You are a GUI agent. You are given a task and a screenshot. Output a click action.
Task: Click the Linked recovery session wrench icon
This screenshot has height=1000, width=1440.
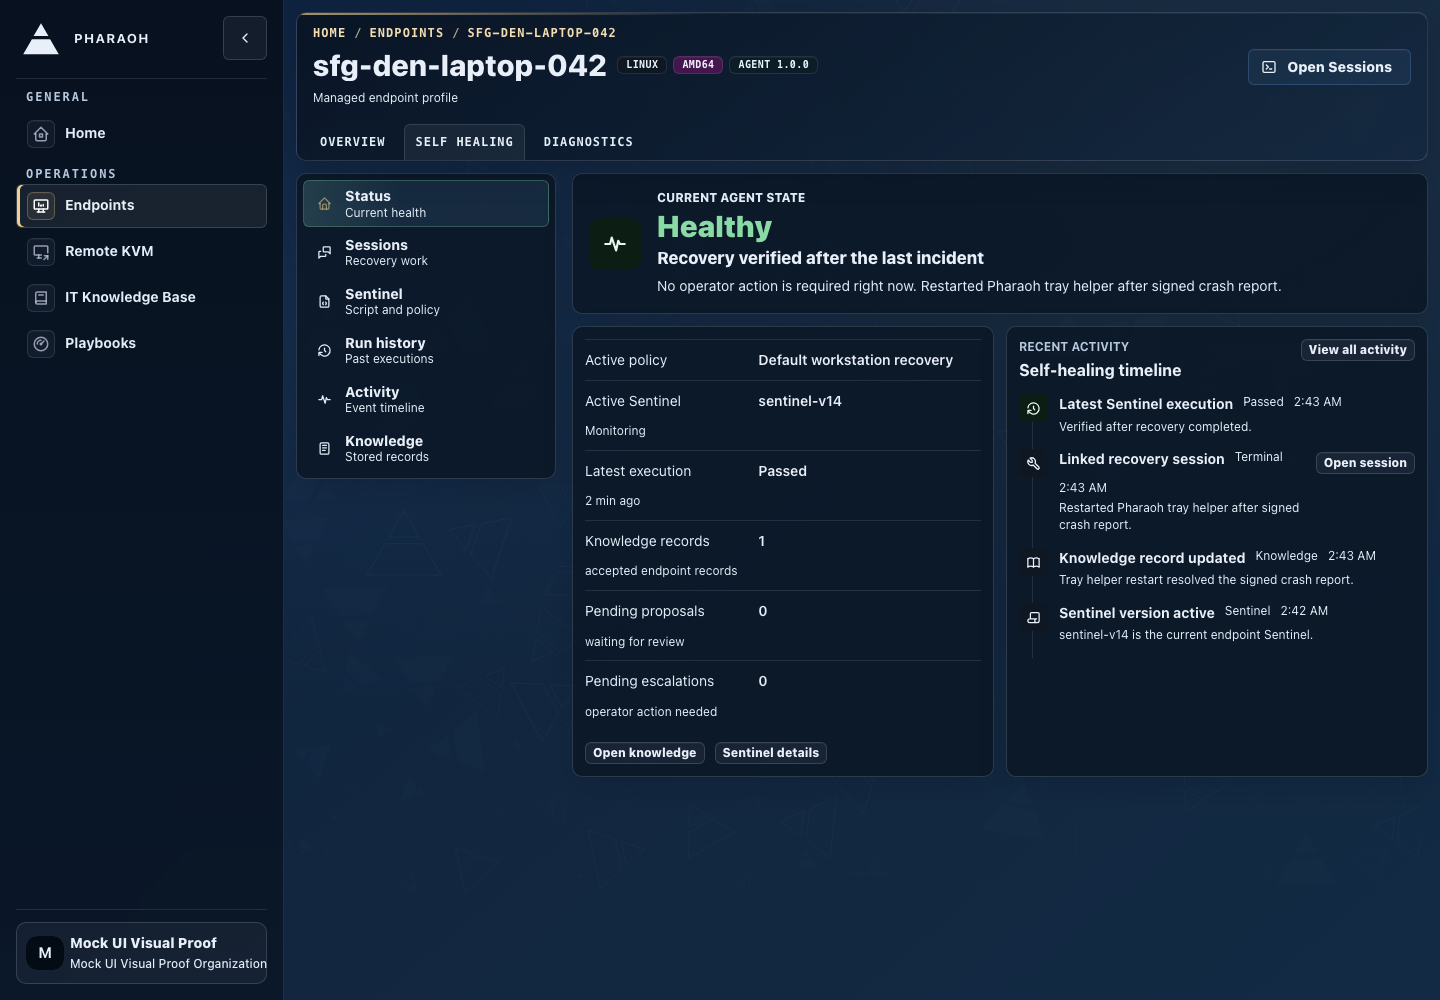click(x=1033, y=463)
